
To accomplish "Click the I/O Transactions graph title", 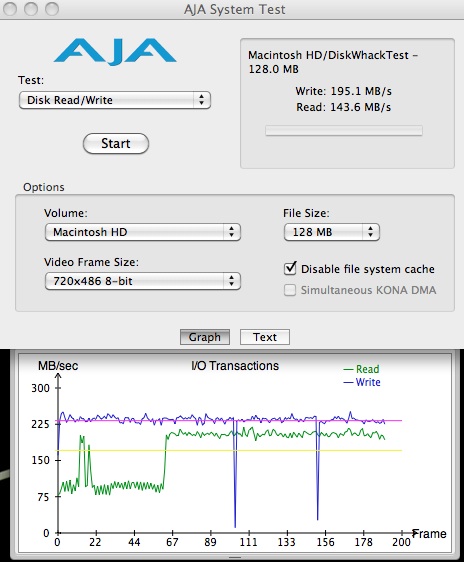I will click(235, 366).
